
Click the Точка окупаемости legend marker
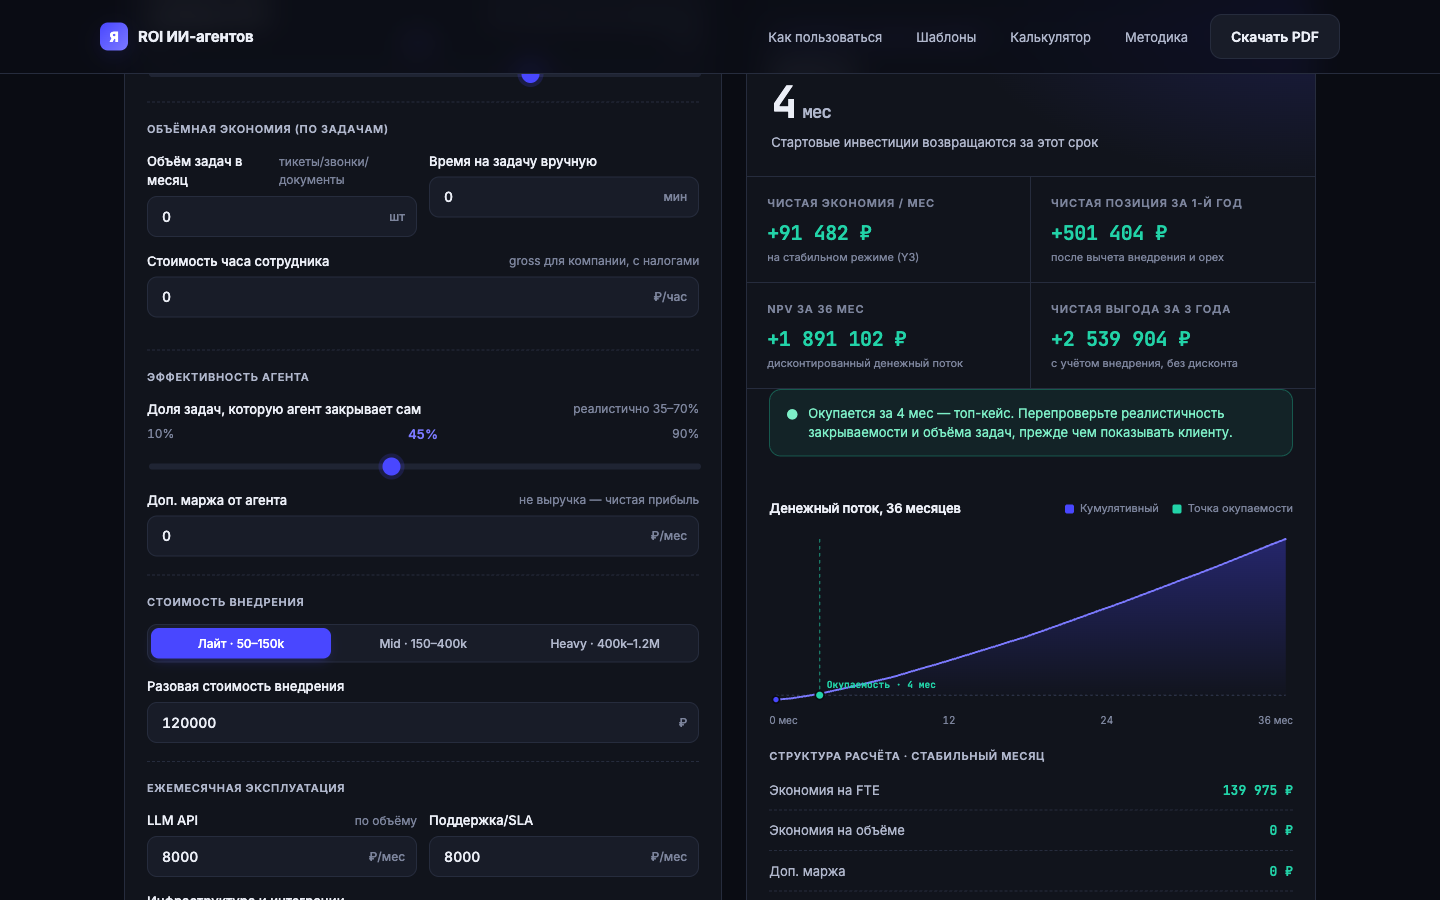click(1177, 509)
